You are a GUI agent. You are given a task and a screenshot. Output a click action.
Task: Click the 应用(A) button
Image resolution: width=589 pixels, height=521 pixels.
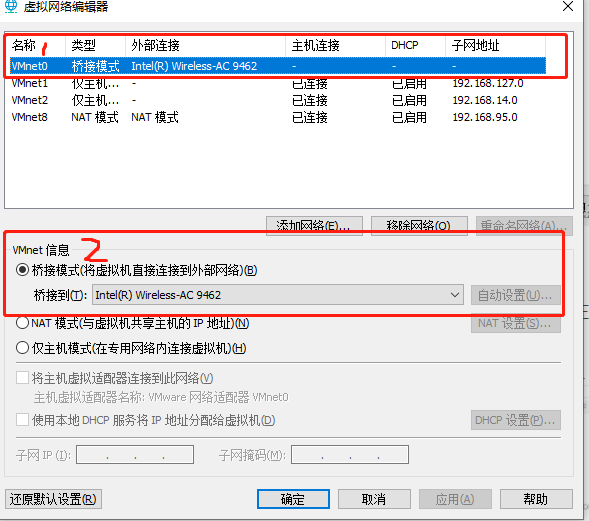455,499
